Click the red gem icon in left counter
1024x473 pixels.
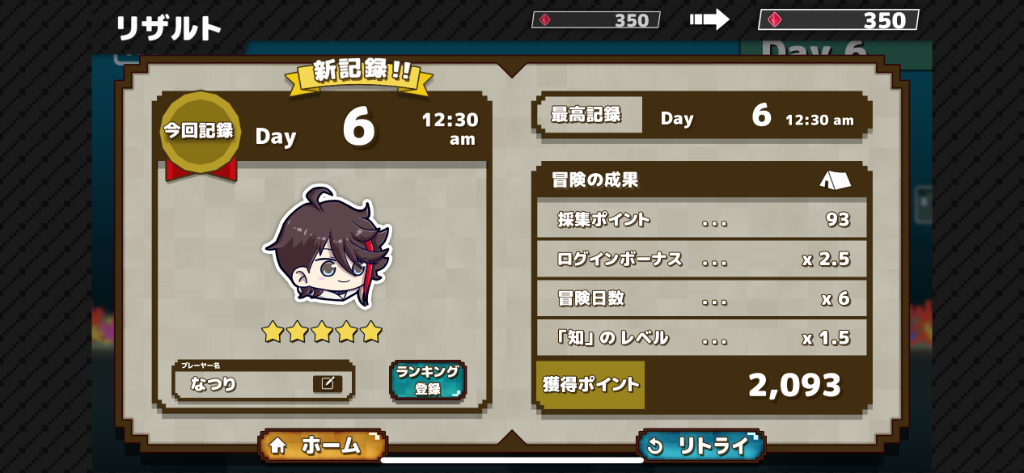coord(545,20)
